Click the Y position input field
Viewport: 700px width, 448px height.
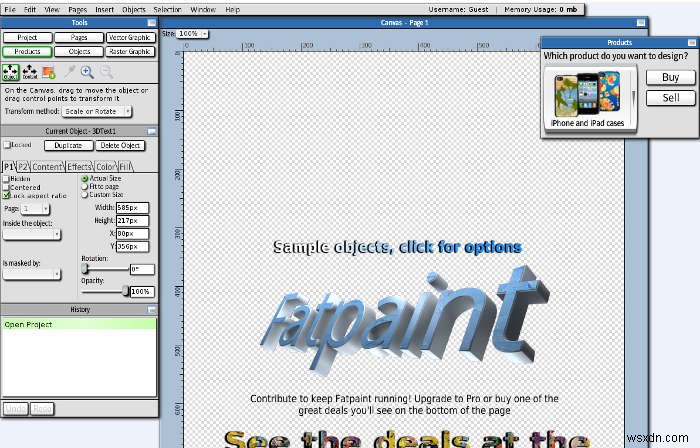pyautogui.click(x=132, y=246)
